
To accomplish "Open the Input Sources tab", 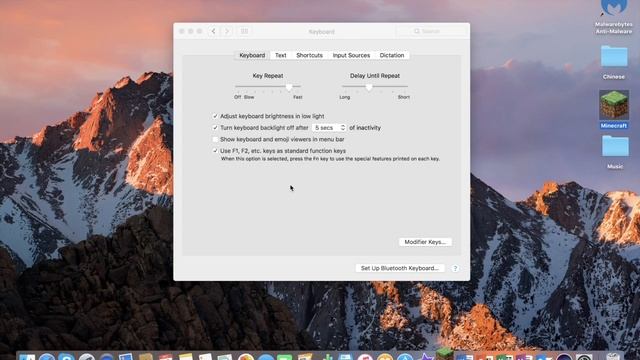I will pyautogui.click(x=351, y=55).
